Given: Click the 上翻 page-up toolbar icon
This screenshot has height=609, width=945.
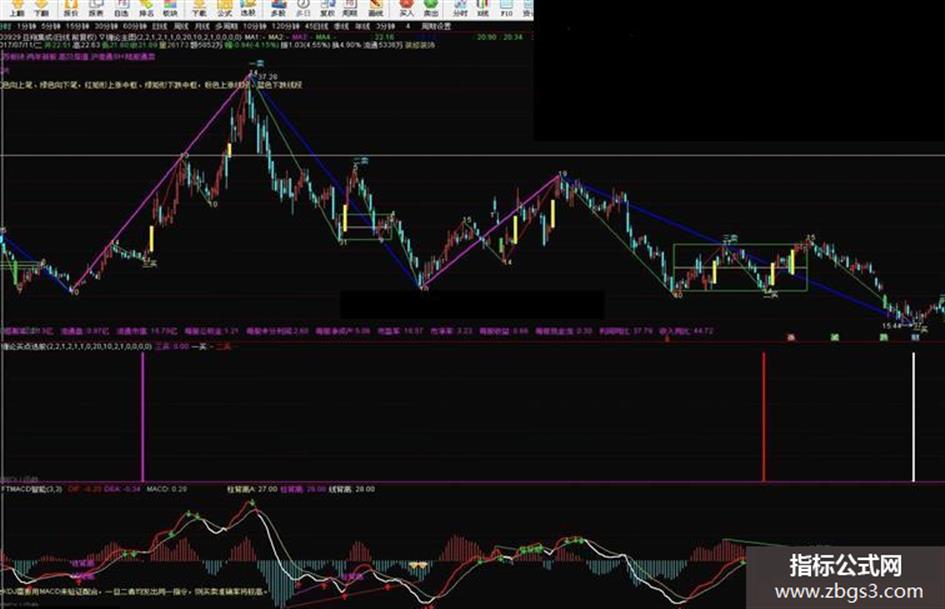Looking at the screenshot, I should [x=16, y=8].
